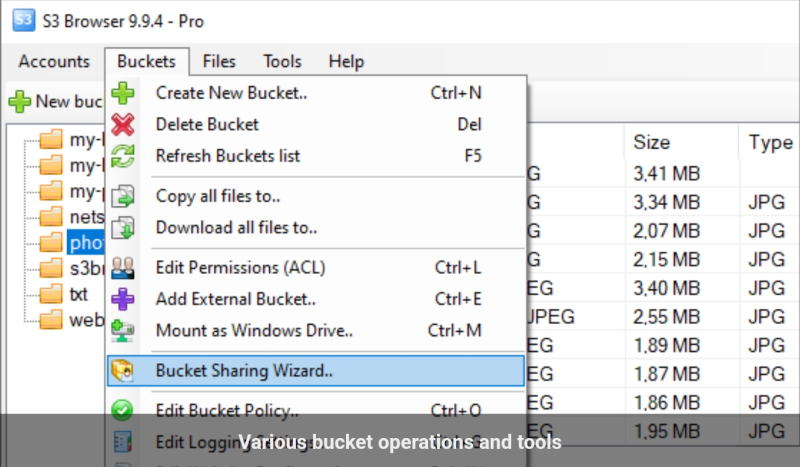
Task: Click the 1,87 MB size cell
Action: [666, 374]
